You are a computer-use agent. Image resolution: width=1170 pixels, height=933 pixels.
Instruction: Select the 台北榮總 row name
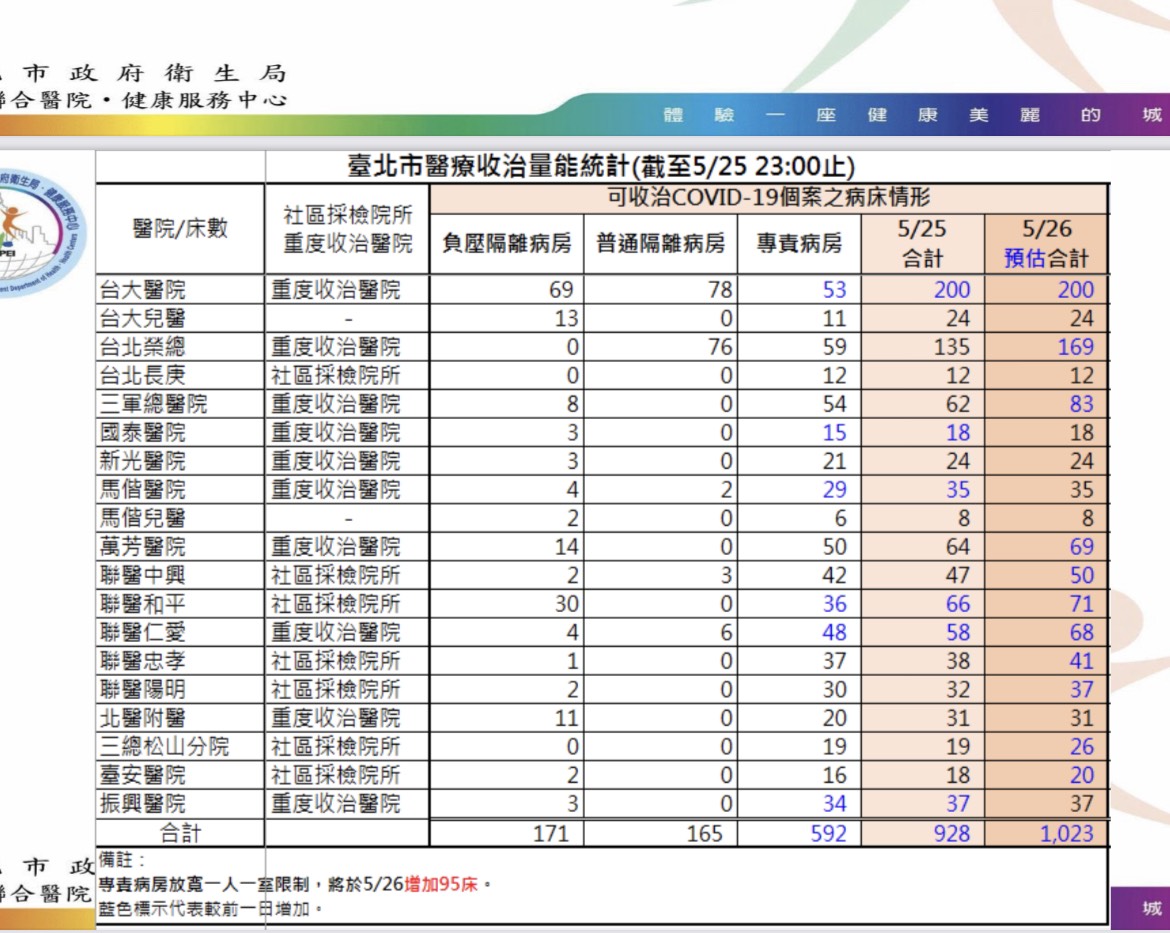pyautogui.click(x=143, y=347)
